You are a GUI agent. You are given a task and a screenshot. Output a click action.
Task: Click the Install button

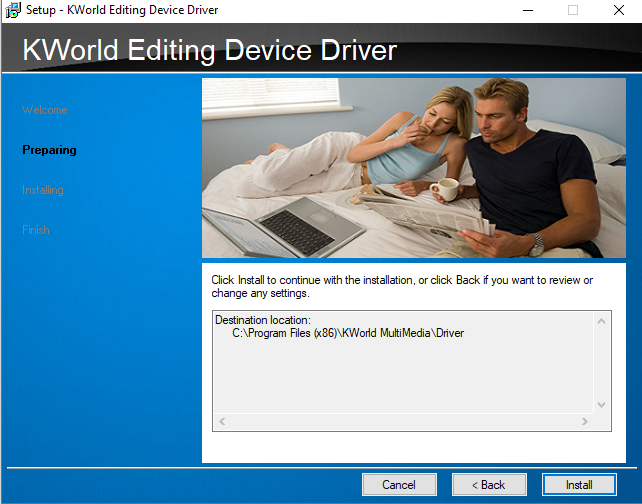[x=579, y=485]
